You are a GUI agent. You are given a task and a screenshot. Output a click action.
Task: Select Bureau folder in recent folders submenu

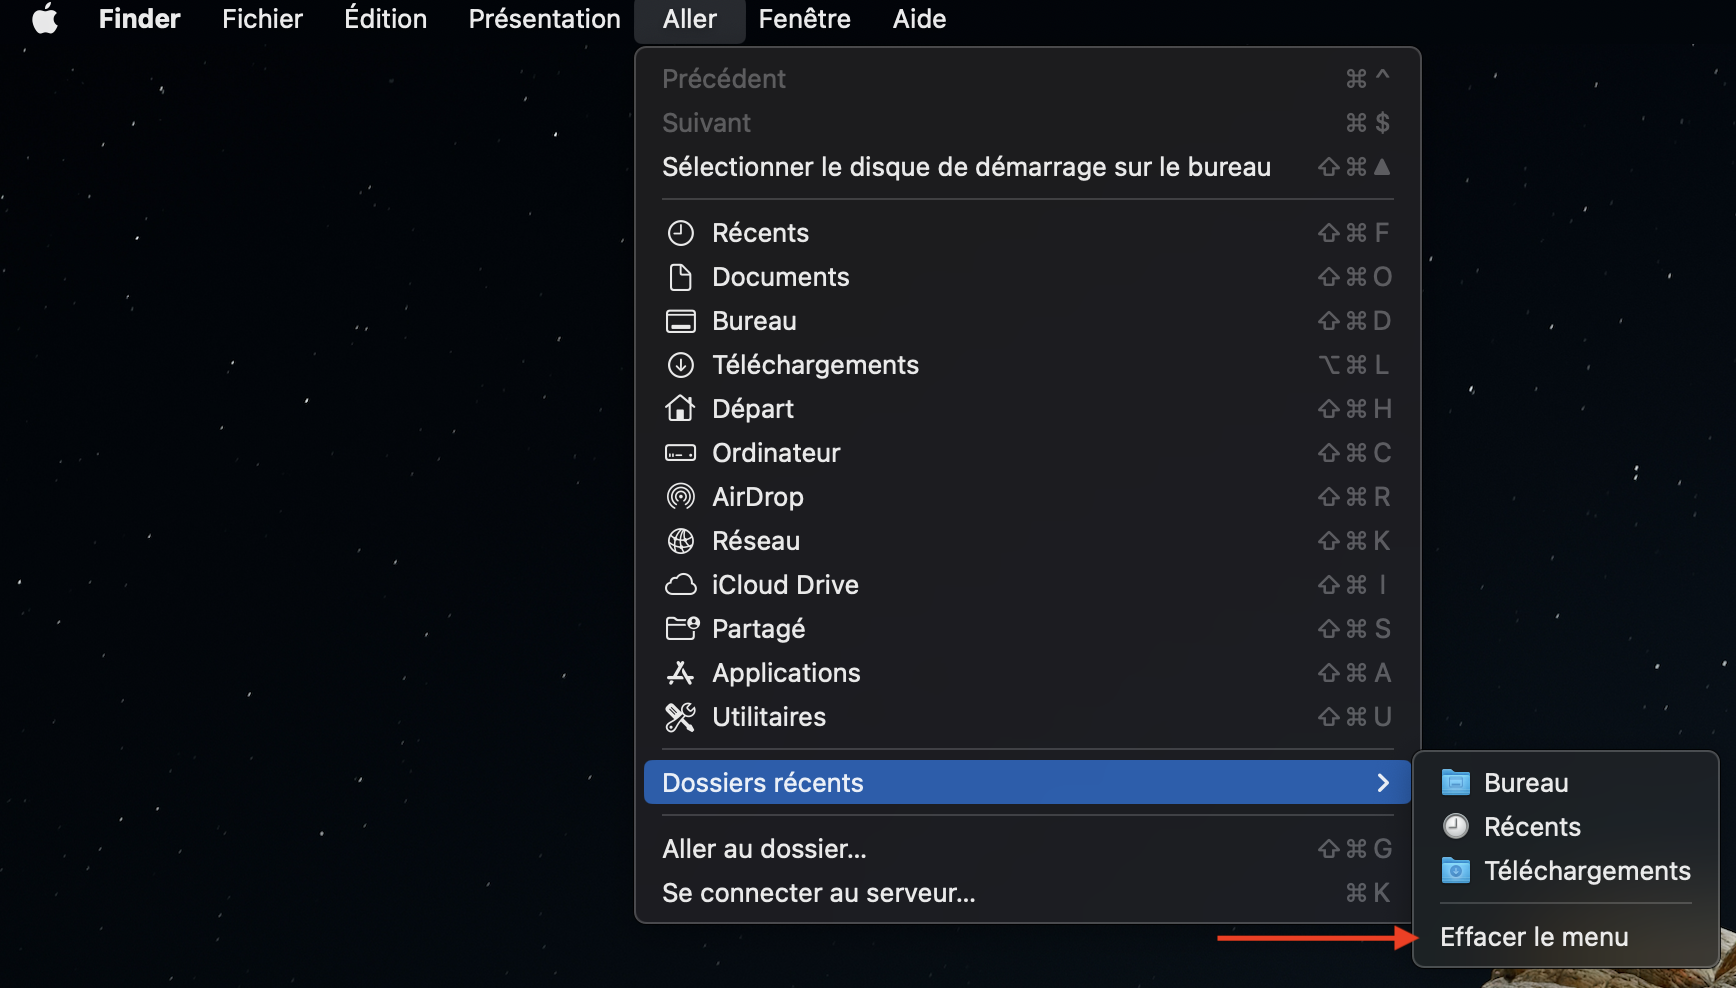click(1525, 783)
